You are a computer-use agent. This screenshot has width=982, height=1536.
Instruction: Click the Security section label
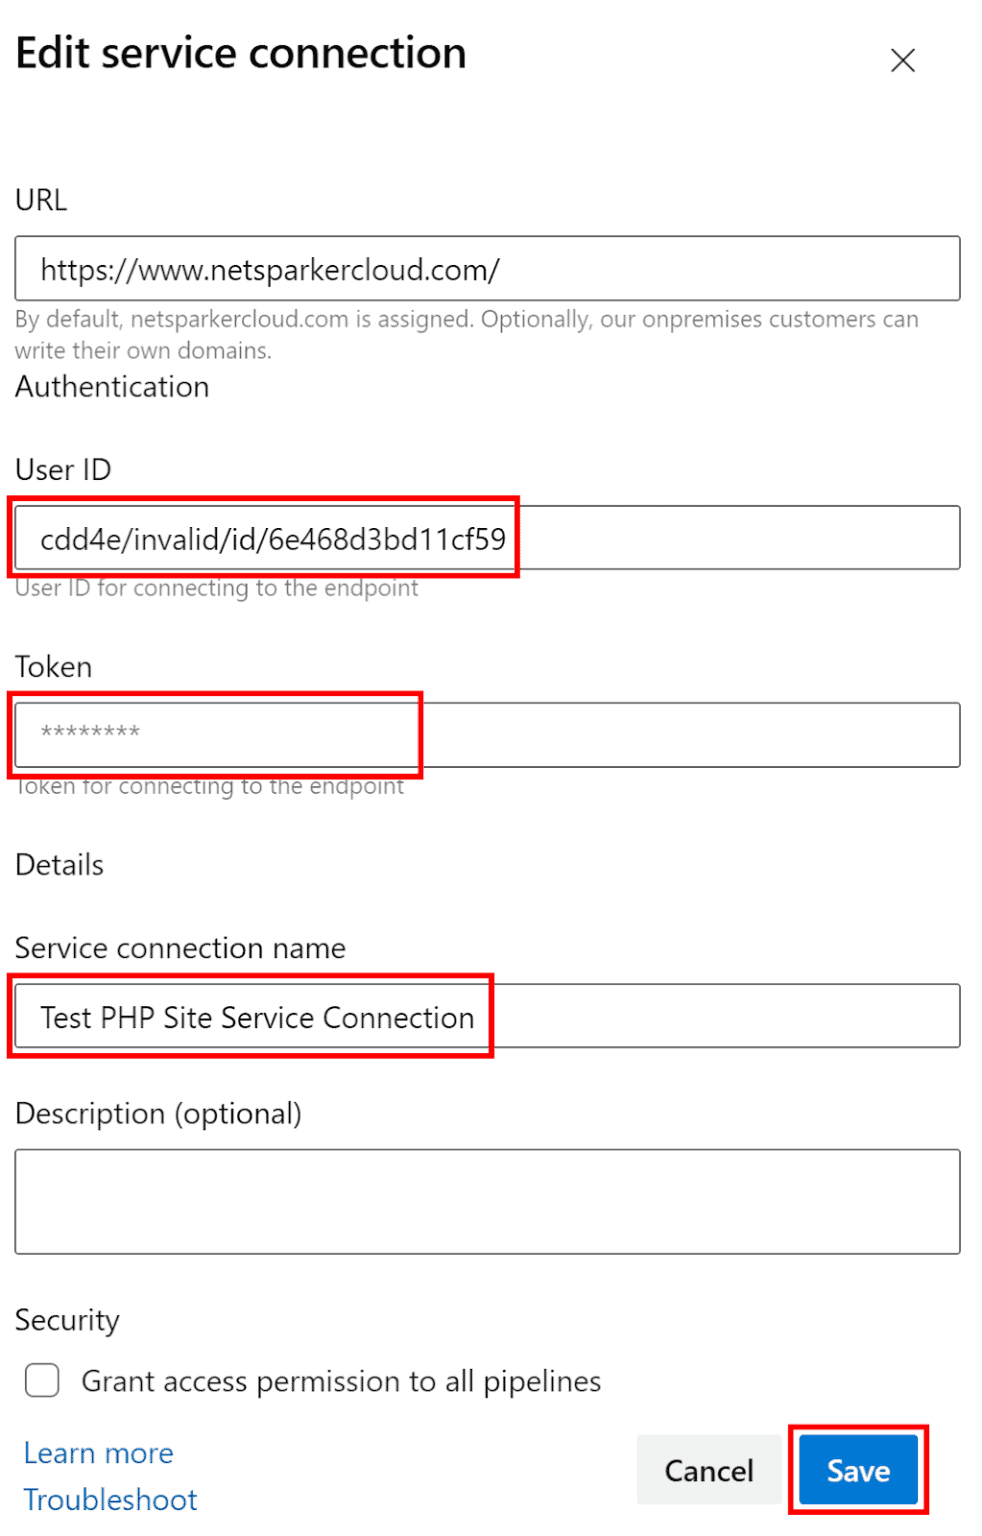click(x=66, y=1320)
